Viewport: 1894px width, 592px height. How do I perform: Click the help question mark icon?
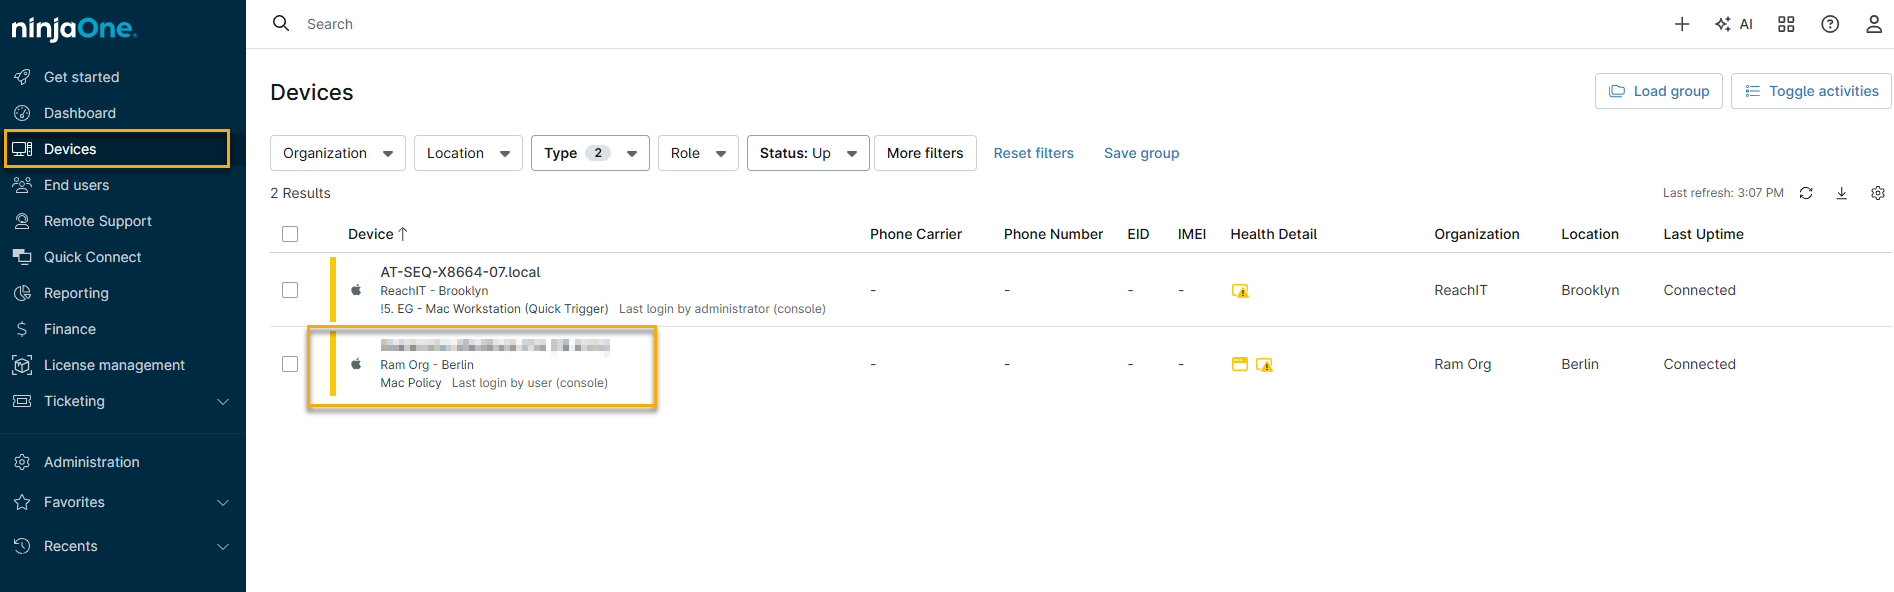point(1830,24)
